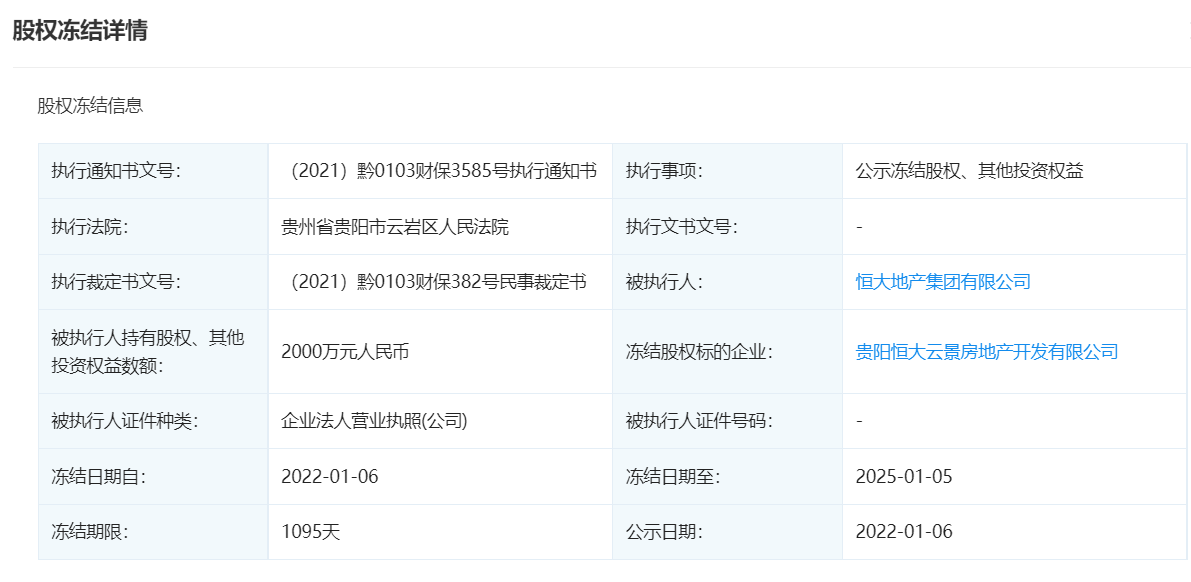Click the 执行文书文号 label
This screenshot has height=582, width=1191.
pyautogui.click(x=682, y=226)
